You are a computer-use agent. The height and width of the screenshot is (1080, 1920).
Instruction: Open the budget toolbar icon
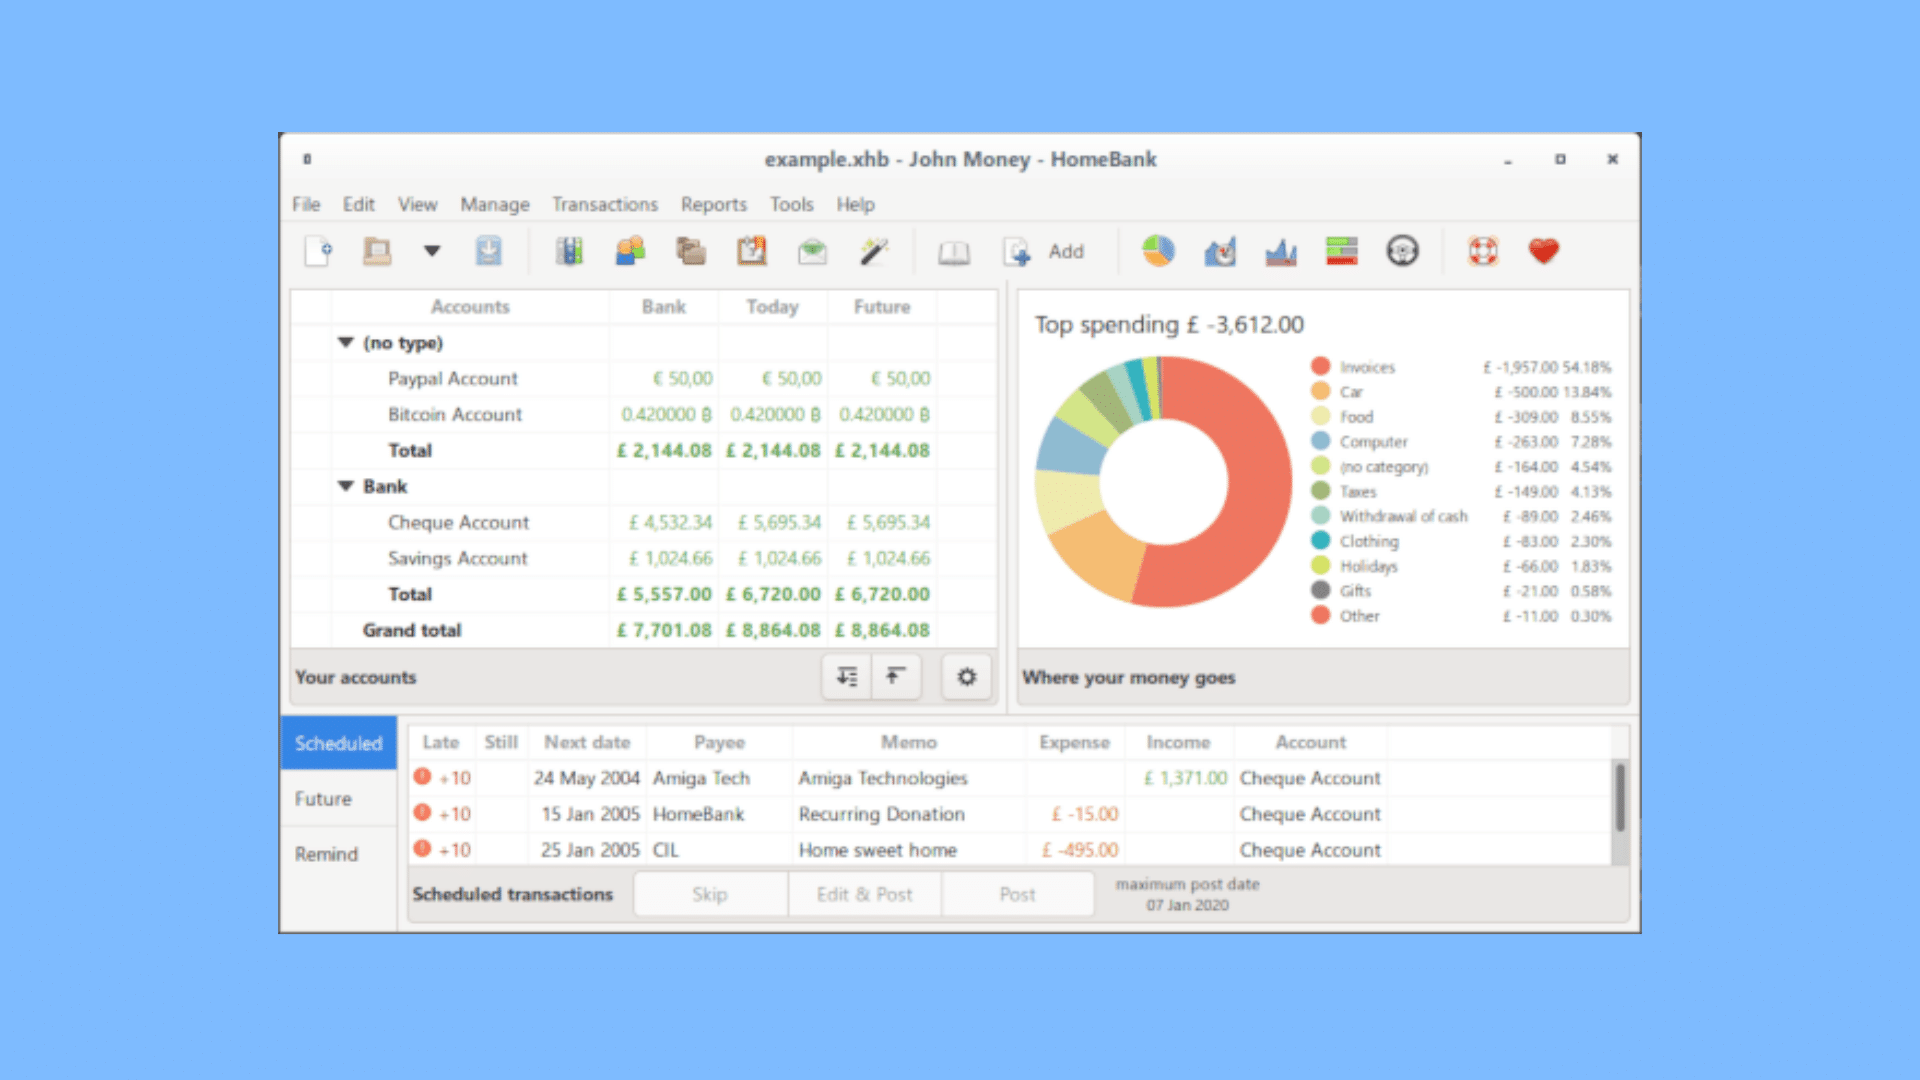coord(813,251)
